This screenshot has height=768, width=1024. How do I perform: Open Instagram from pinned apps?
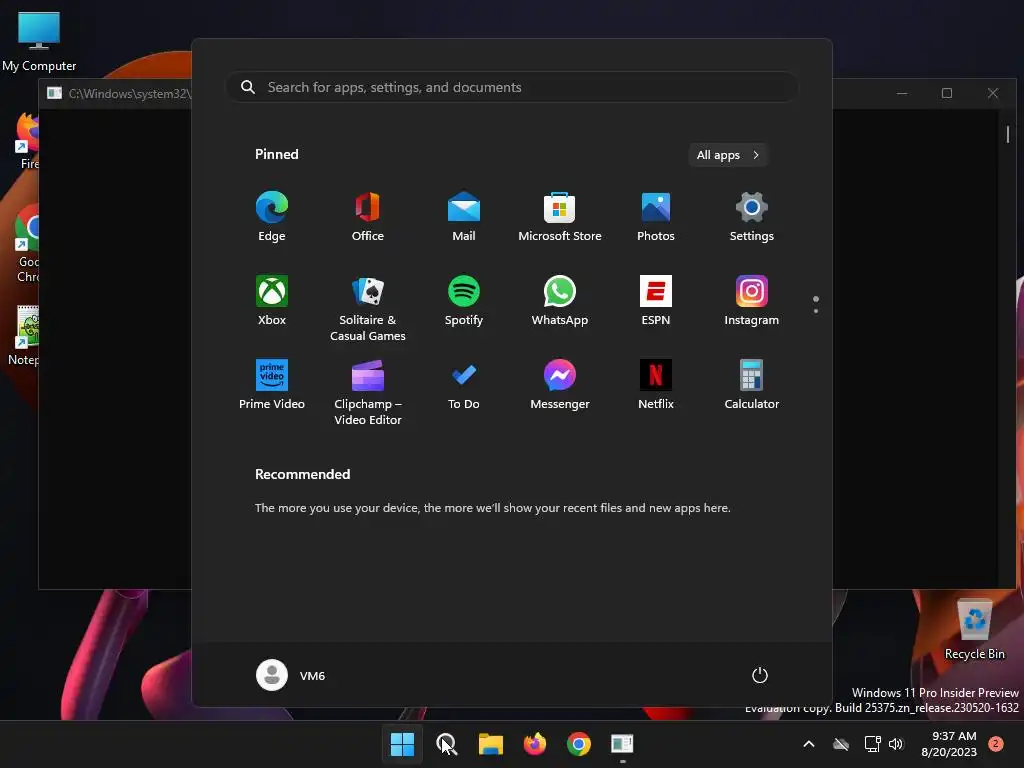click(752, 300)
